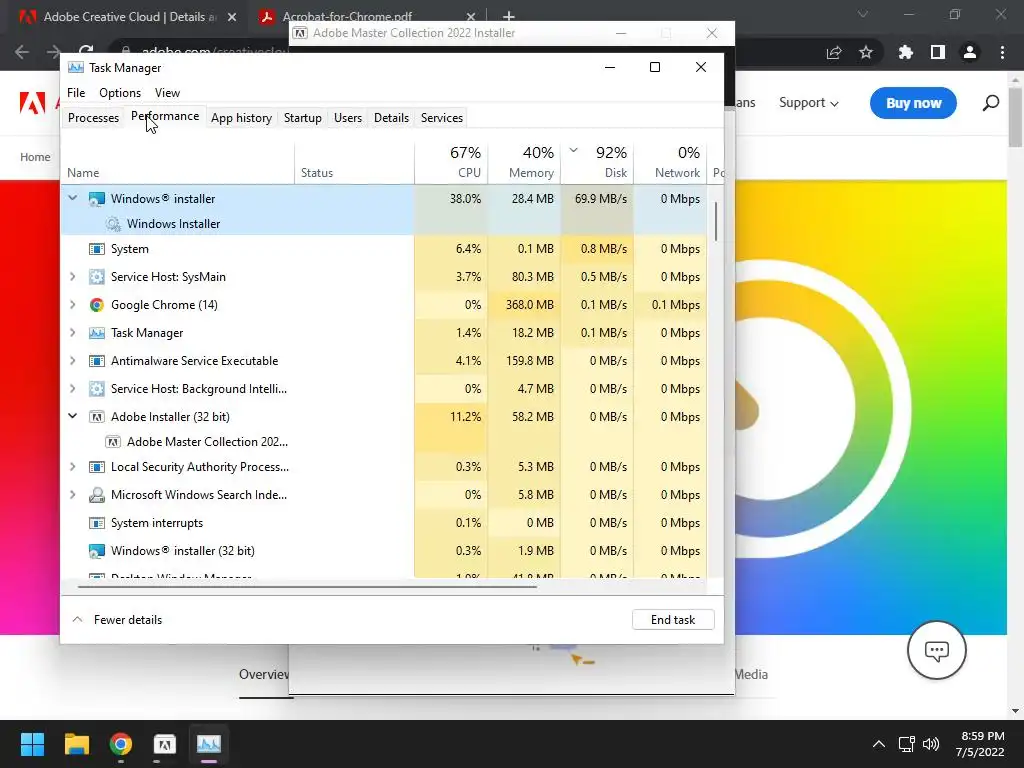This screenshot has width=1024, height=768.
Task: Switch to the Performance tab
Action: [165, 116]
